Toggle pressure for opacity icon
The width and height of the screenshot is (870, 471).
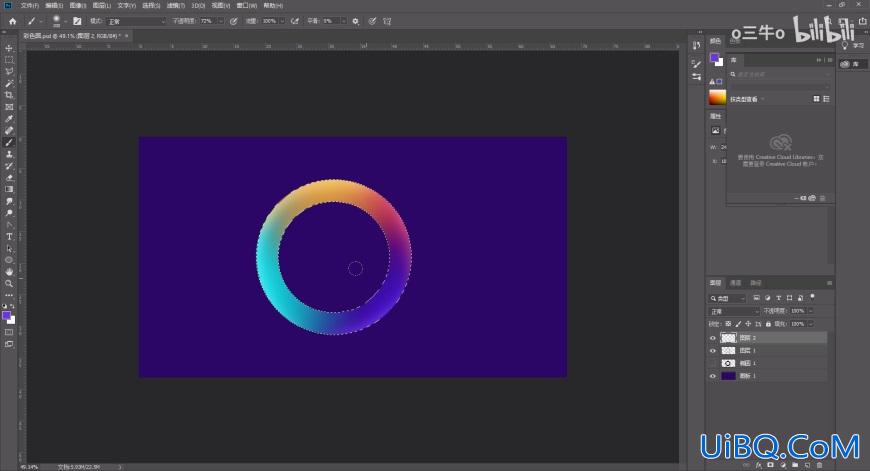click(x=234, y=21)
